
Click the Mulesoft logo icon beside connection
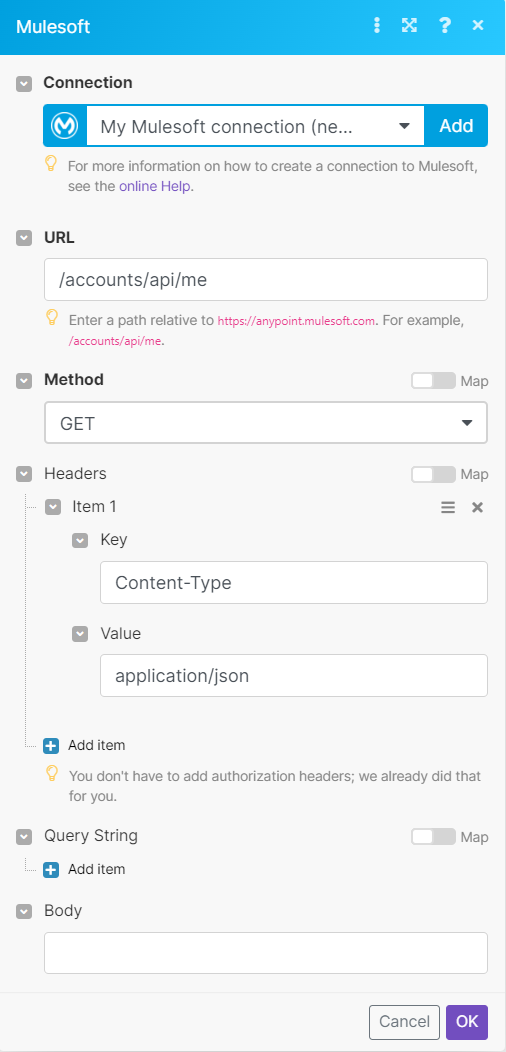(x=65, y=125)
